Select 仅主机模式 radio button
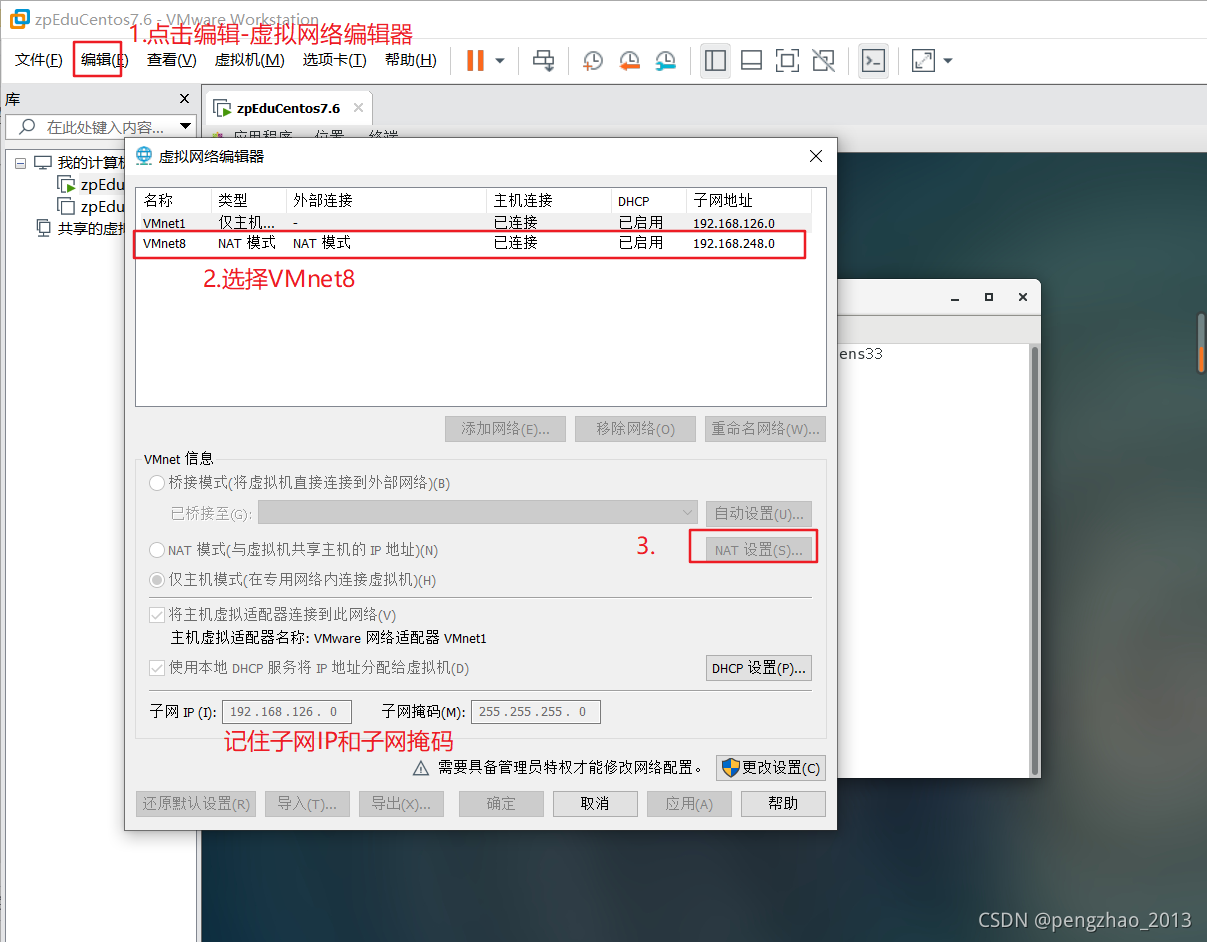Screen dimensions: 1207x942 157,580
